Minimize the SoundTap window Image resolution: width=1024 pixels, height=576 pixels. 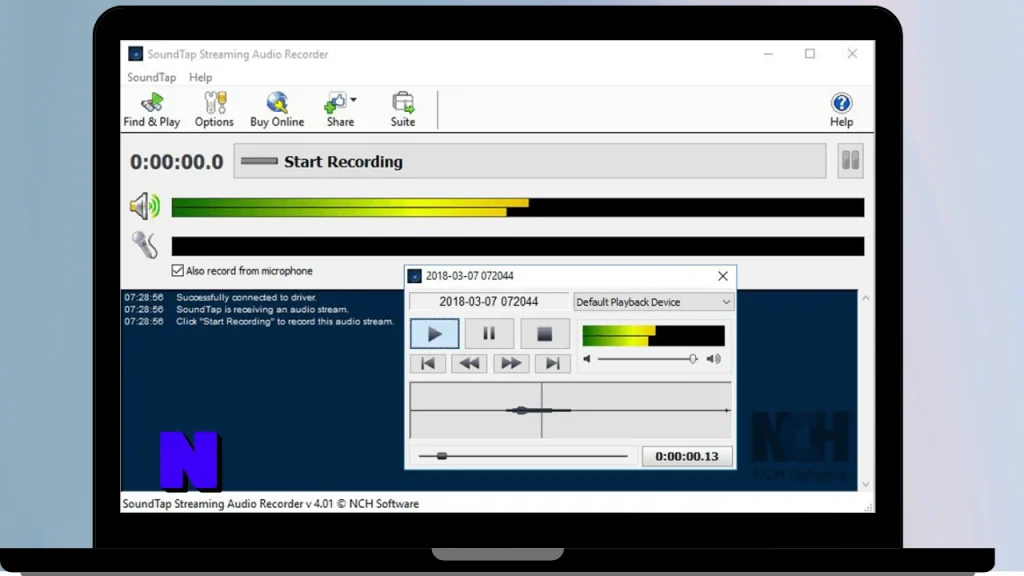768,54
